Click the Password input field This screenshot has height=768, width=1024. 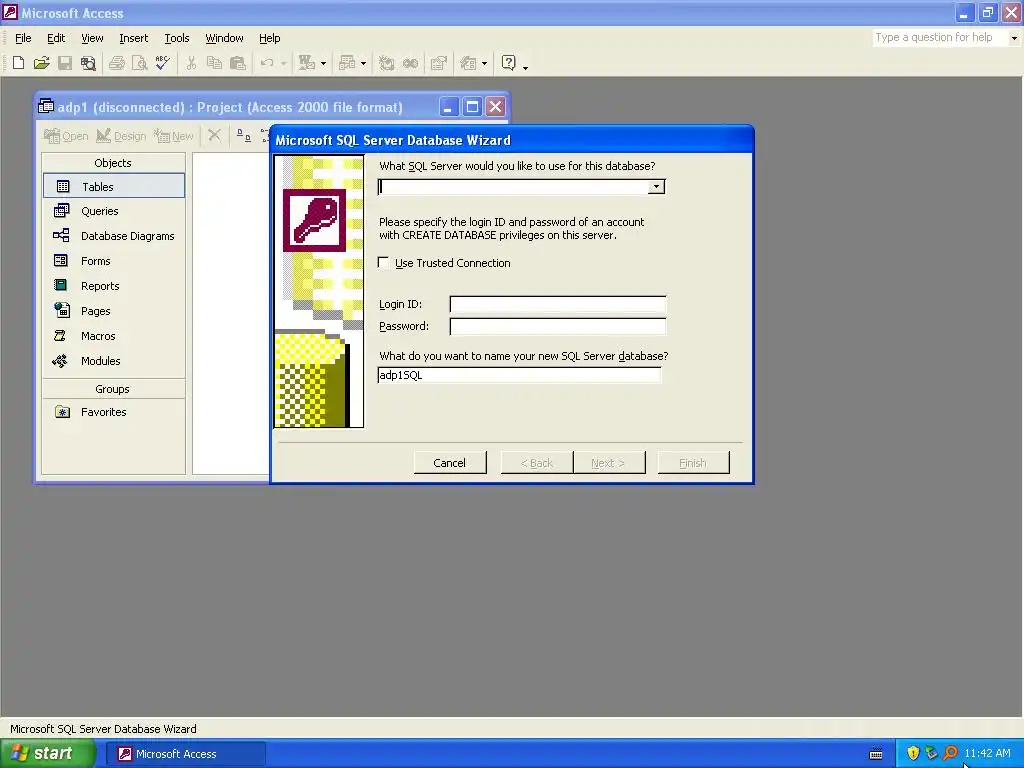pos(558,326)
